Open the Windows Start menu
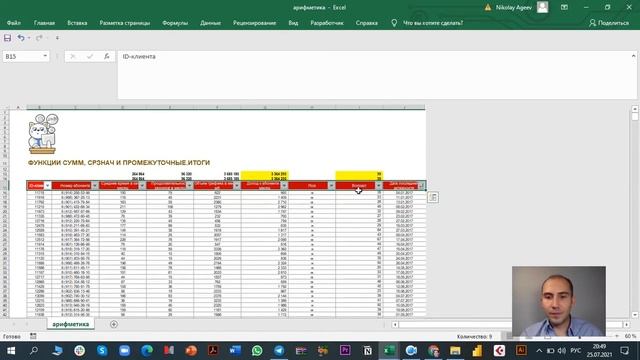The width and height of the screenshot is (640, 360). 11,351
